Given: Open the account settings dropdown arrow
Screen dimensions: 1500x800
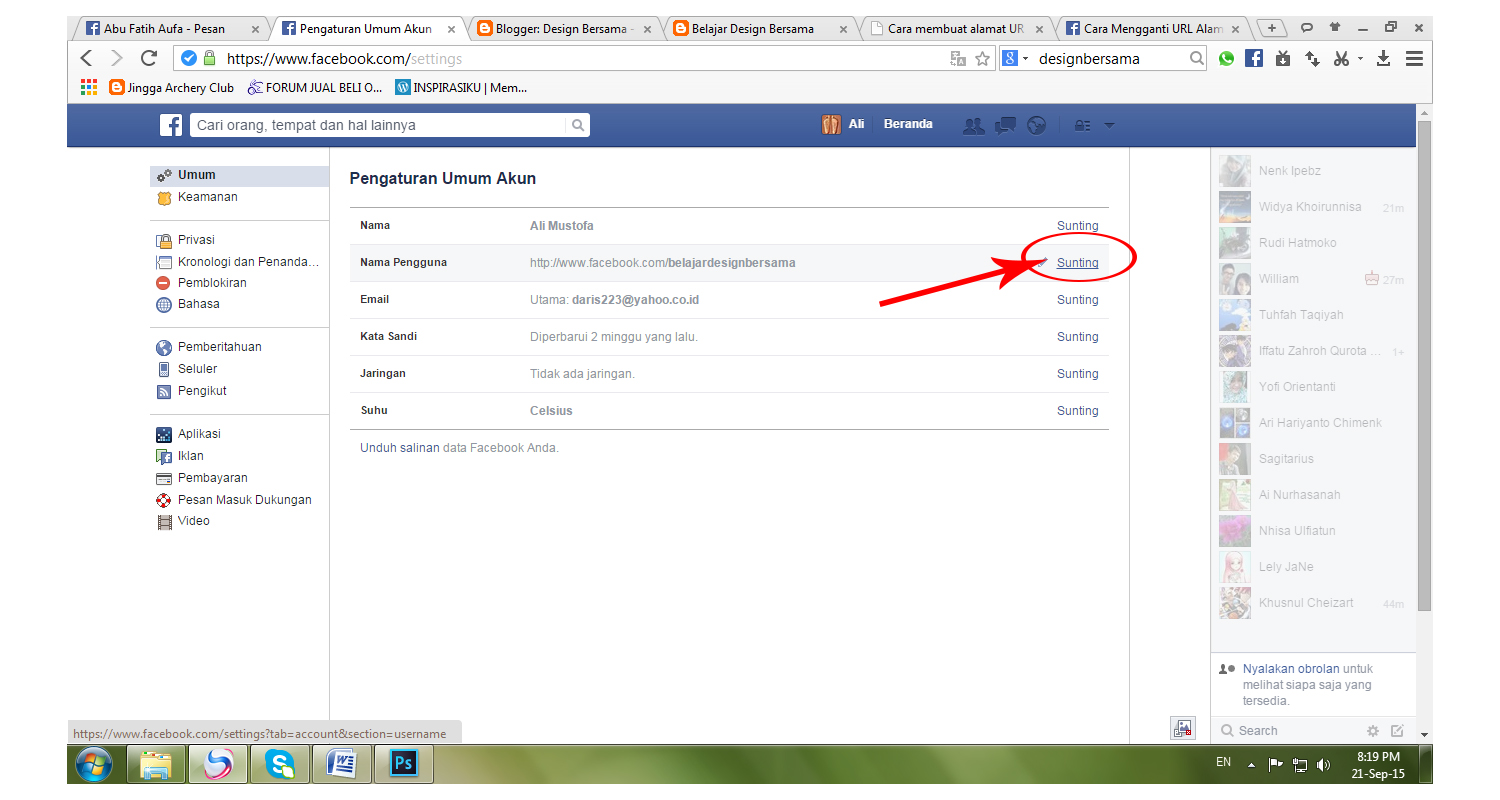Looking at the screenshot, I should [1109, 124].
